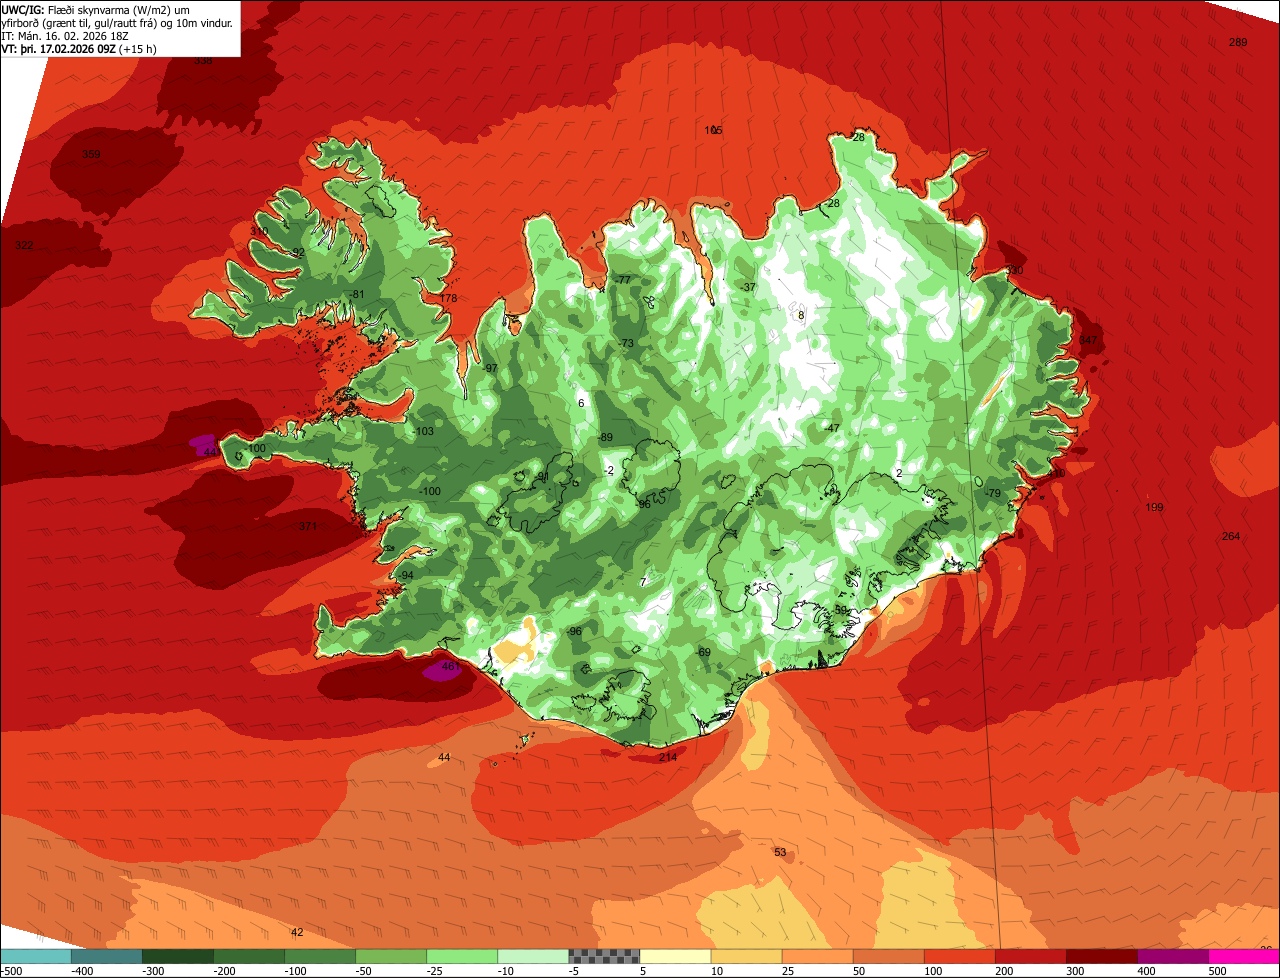Viewport: 1280px width, 978px height.
Task: Click the map value '178'
Action: click(448, 298)
